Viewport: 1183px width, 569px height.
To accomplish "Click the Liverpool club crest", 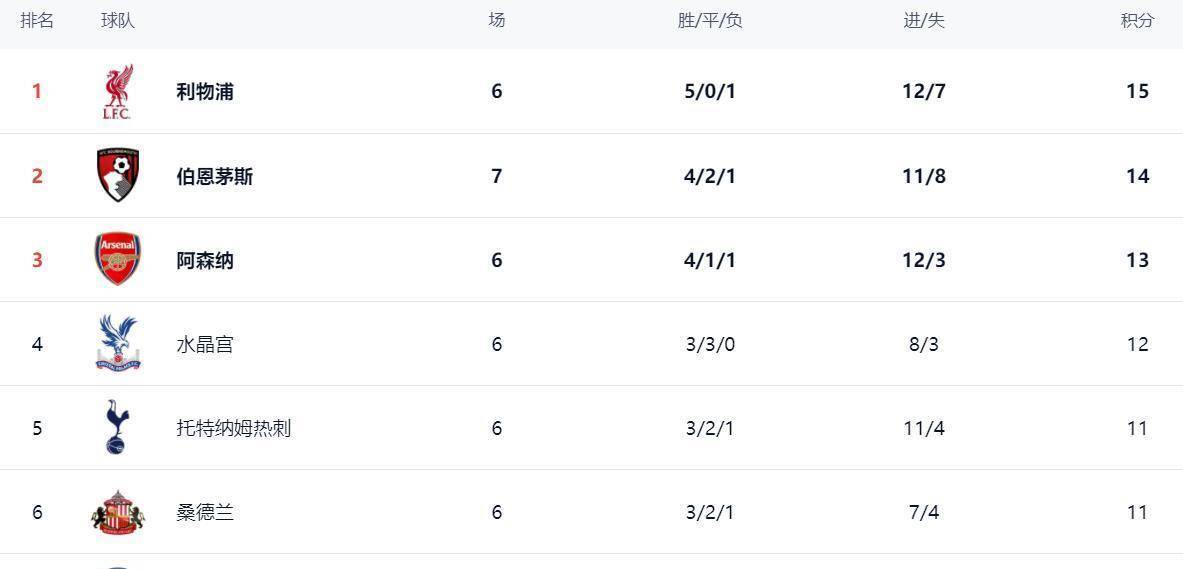I will pos(117,92).
